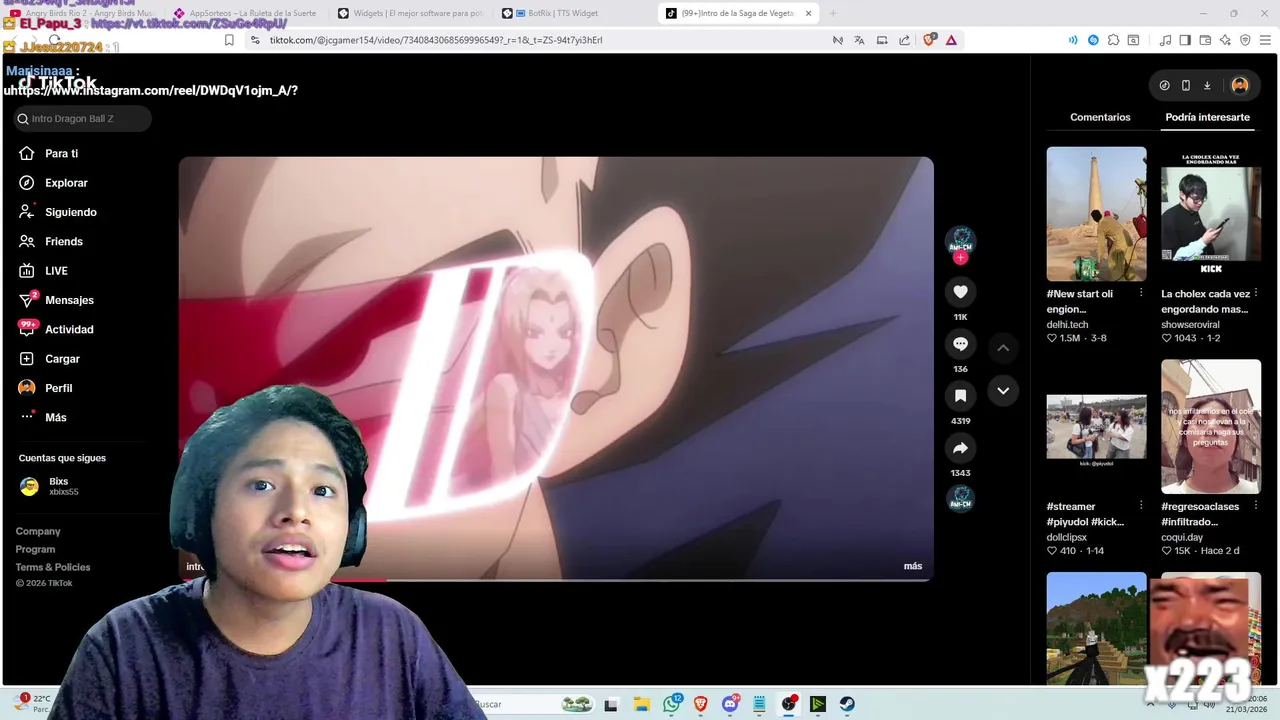
Task: Open a new browser tab with plus
Action: tap(833, 13)
